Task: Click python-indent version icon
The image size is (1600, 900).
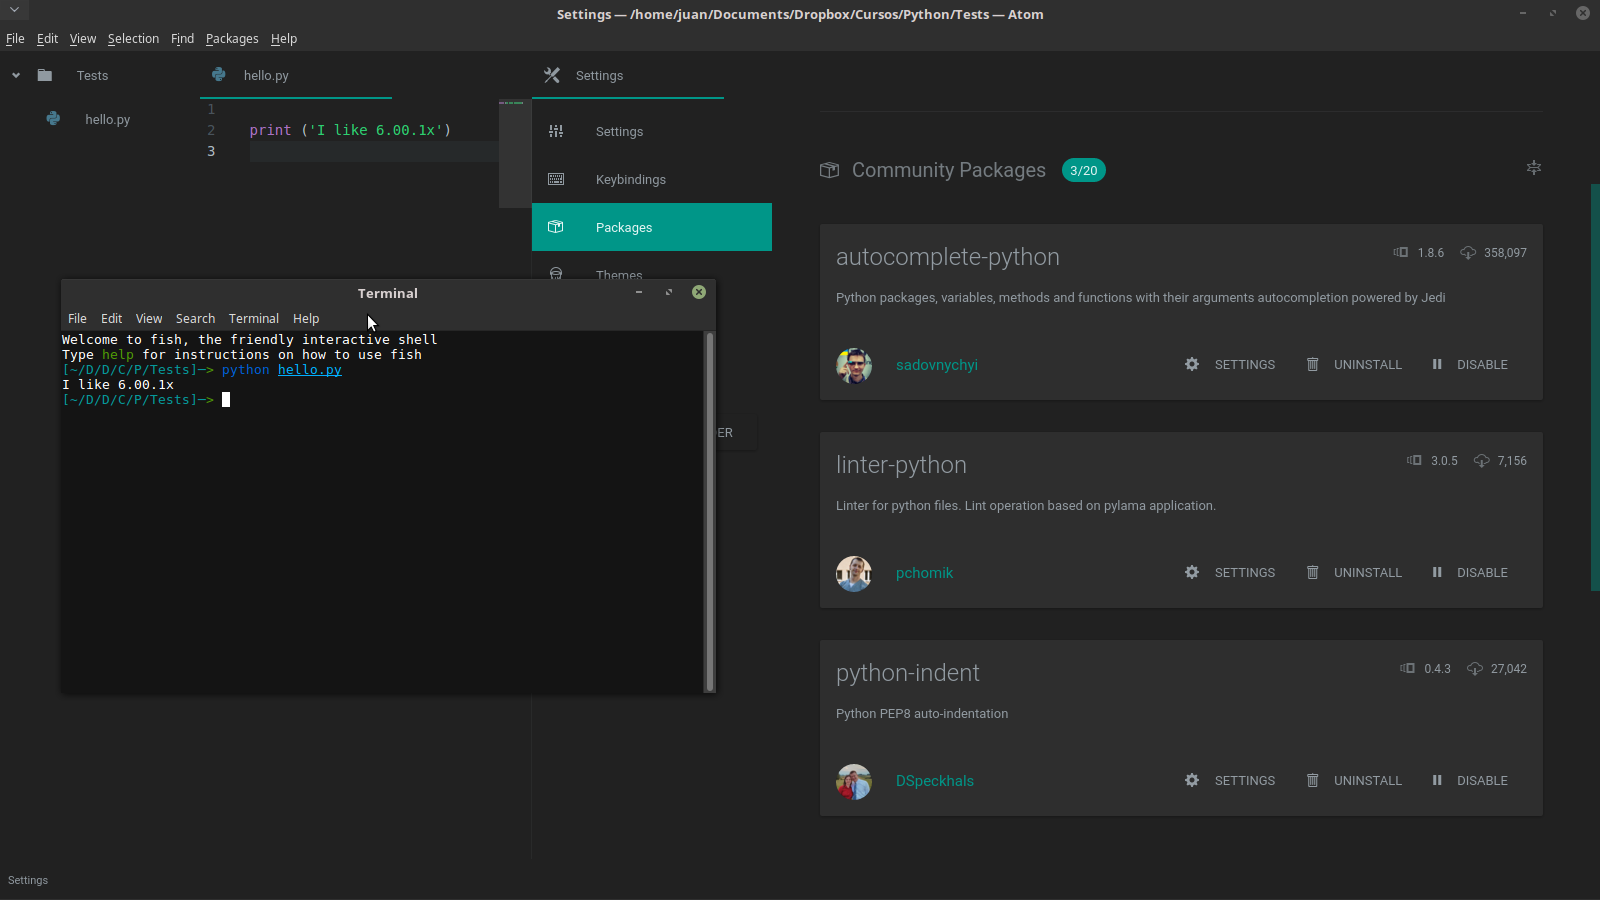Action: click(1408, 669)
